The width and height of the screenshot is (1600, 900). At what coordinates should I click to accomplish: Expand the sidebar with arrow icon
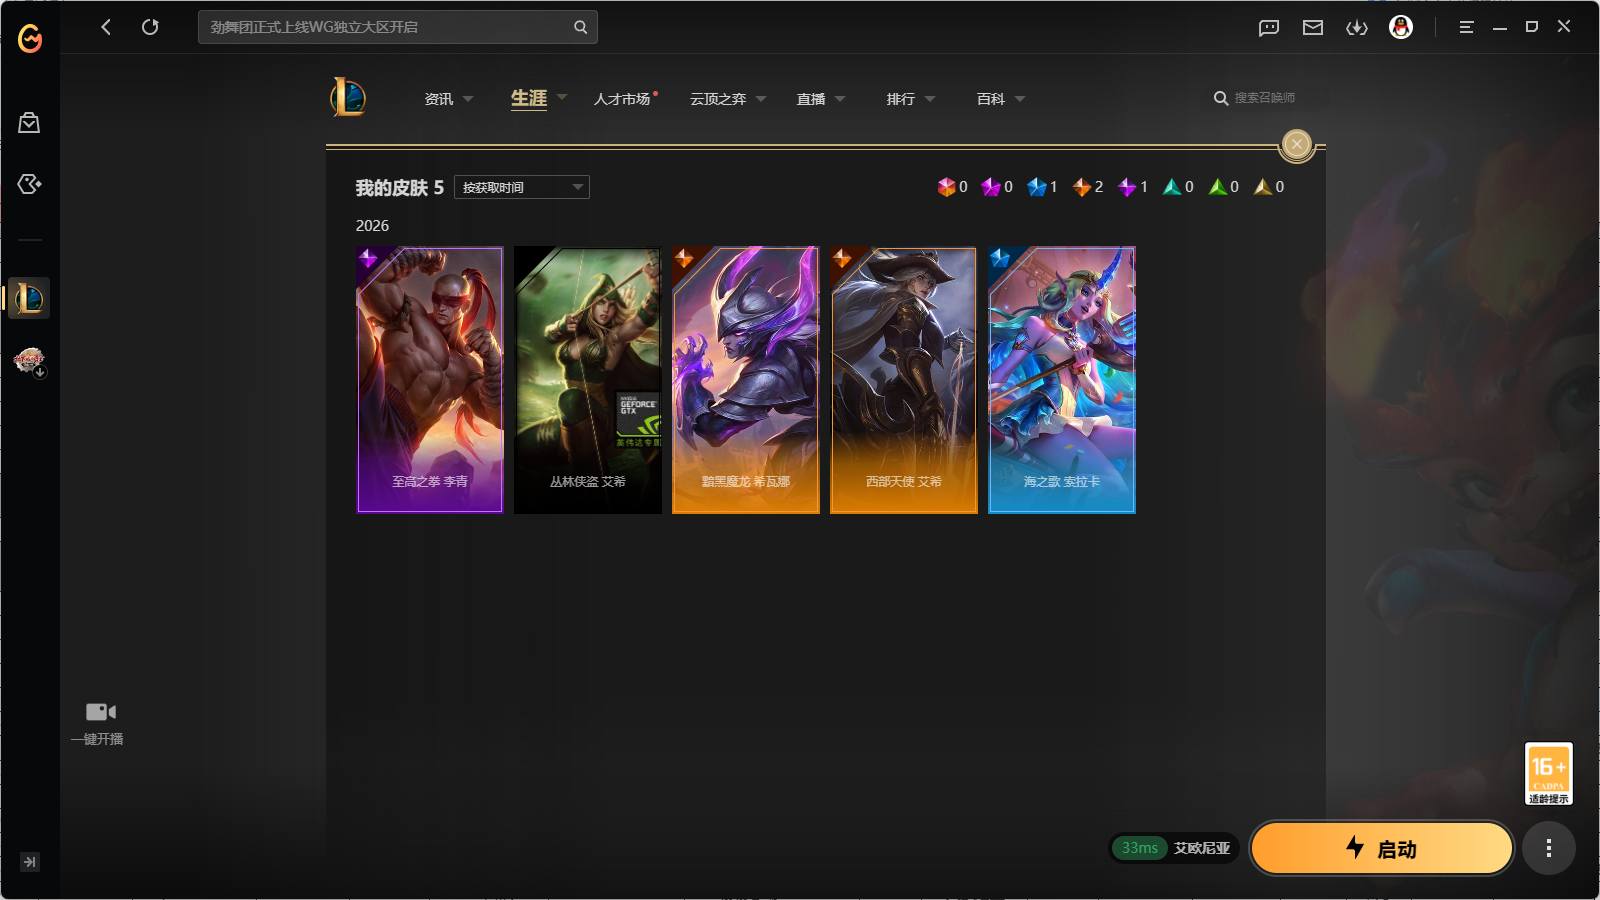pyautogui.click(x=30, y=862)
